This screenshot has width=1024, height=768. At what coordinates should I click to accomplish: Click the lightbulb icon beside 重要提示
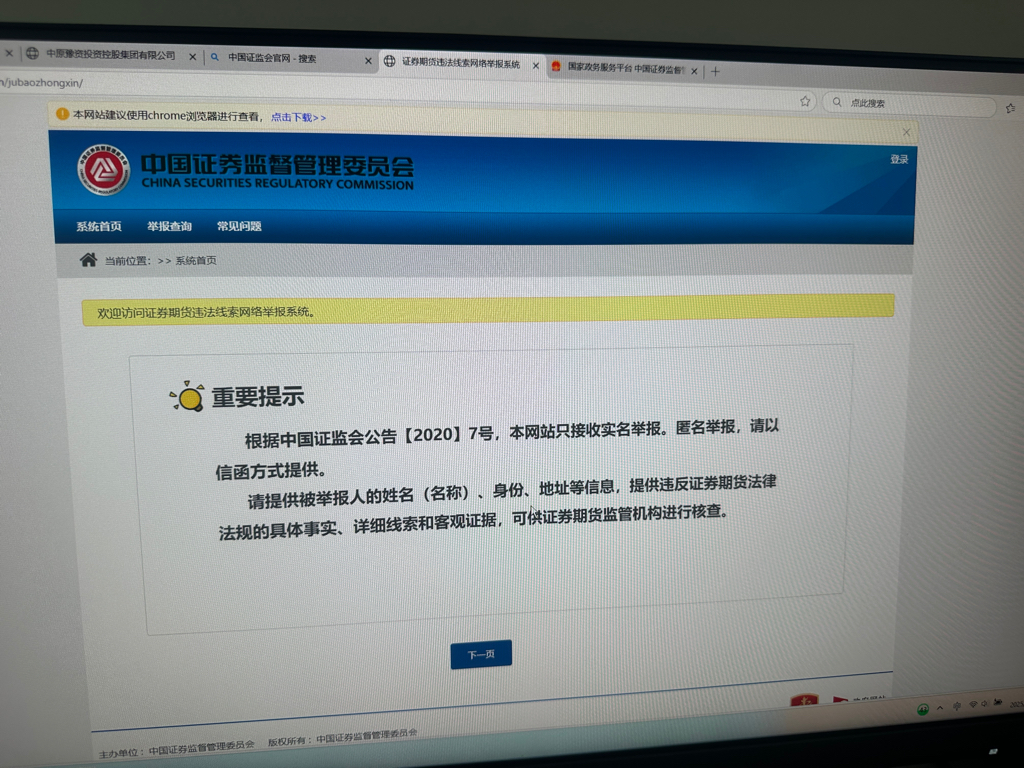coord(187,396)
